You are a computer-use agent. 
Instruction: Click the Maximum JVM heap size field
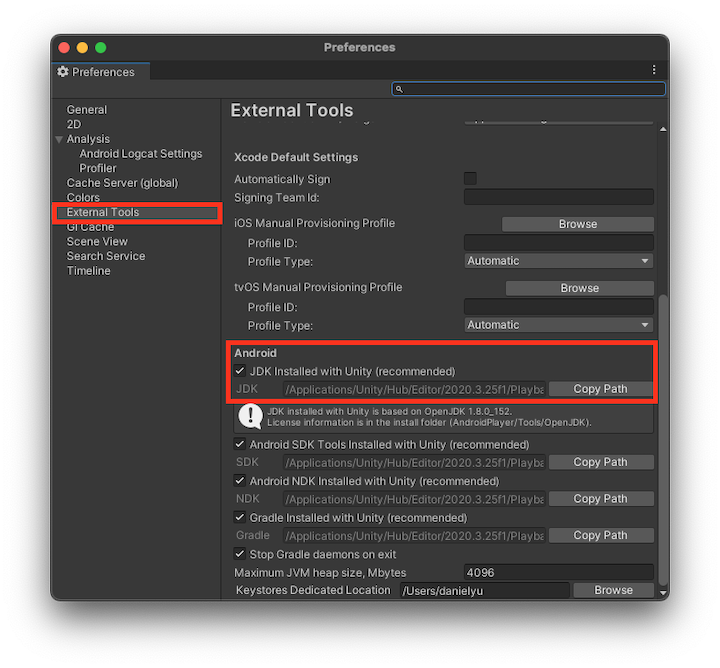click(558, 573)
